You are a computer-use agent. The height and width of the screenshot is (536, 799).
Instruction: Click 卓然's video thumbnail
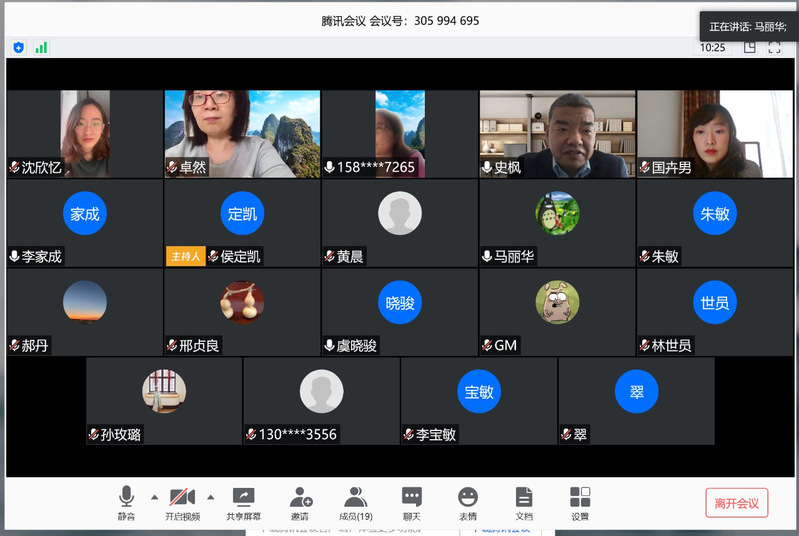[242, 134]
